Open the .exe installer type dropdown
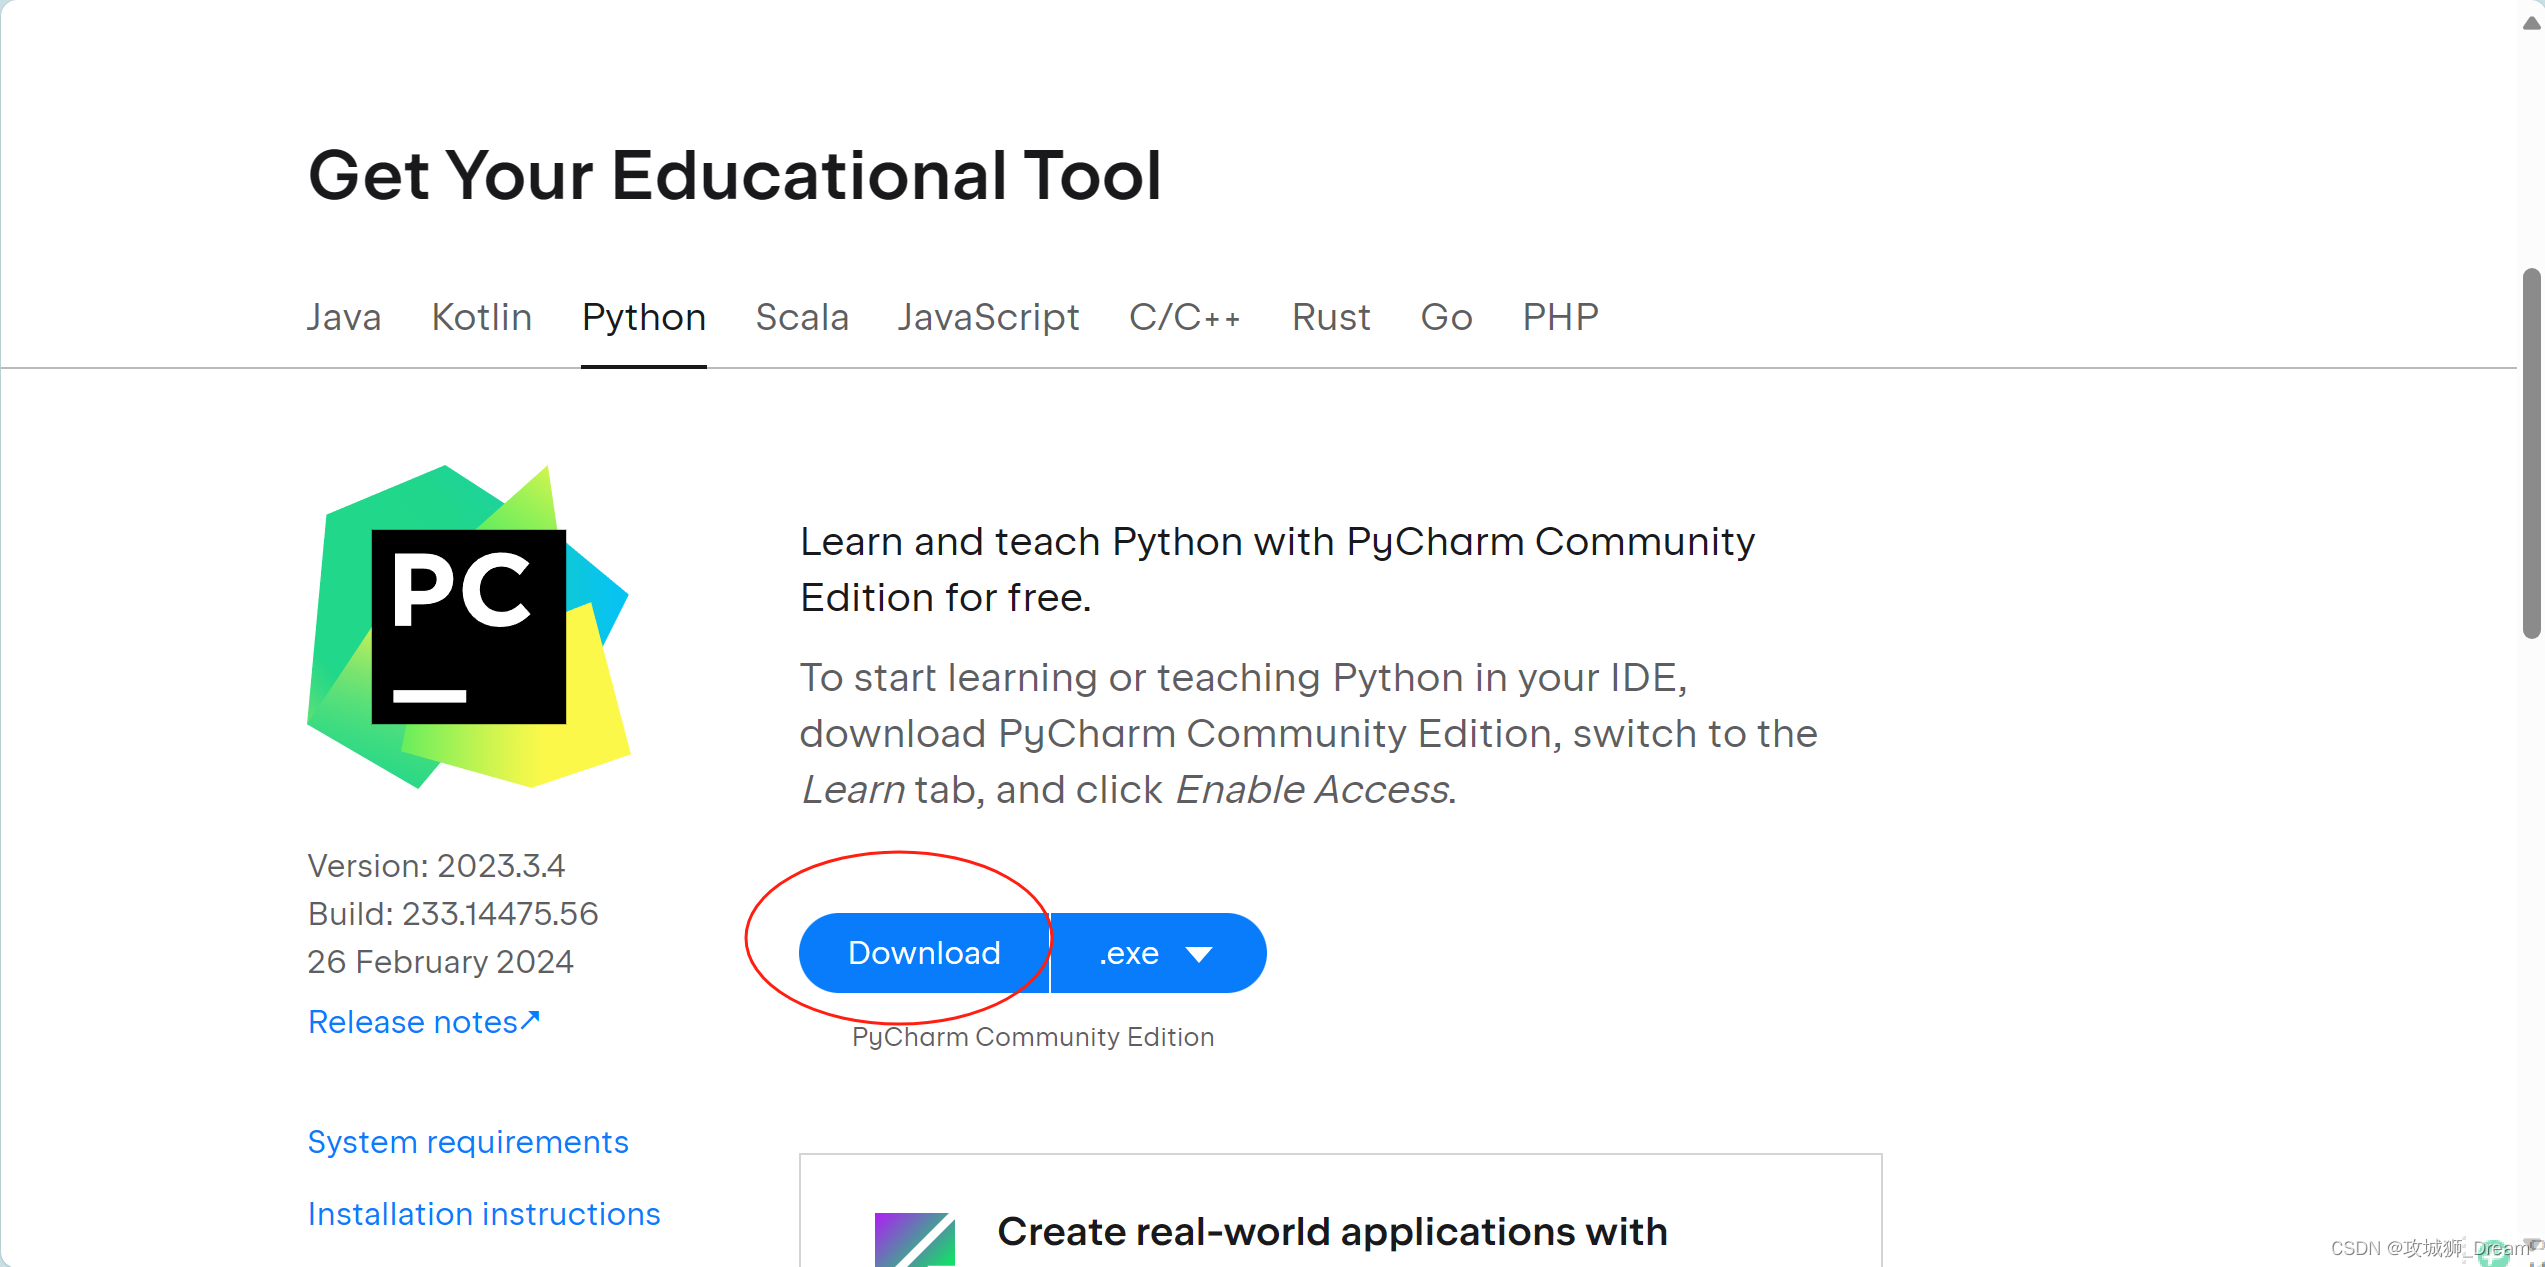The image size is (2545, 1267). tap(1157, 953)
